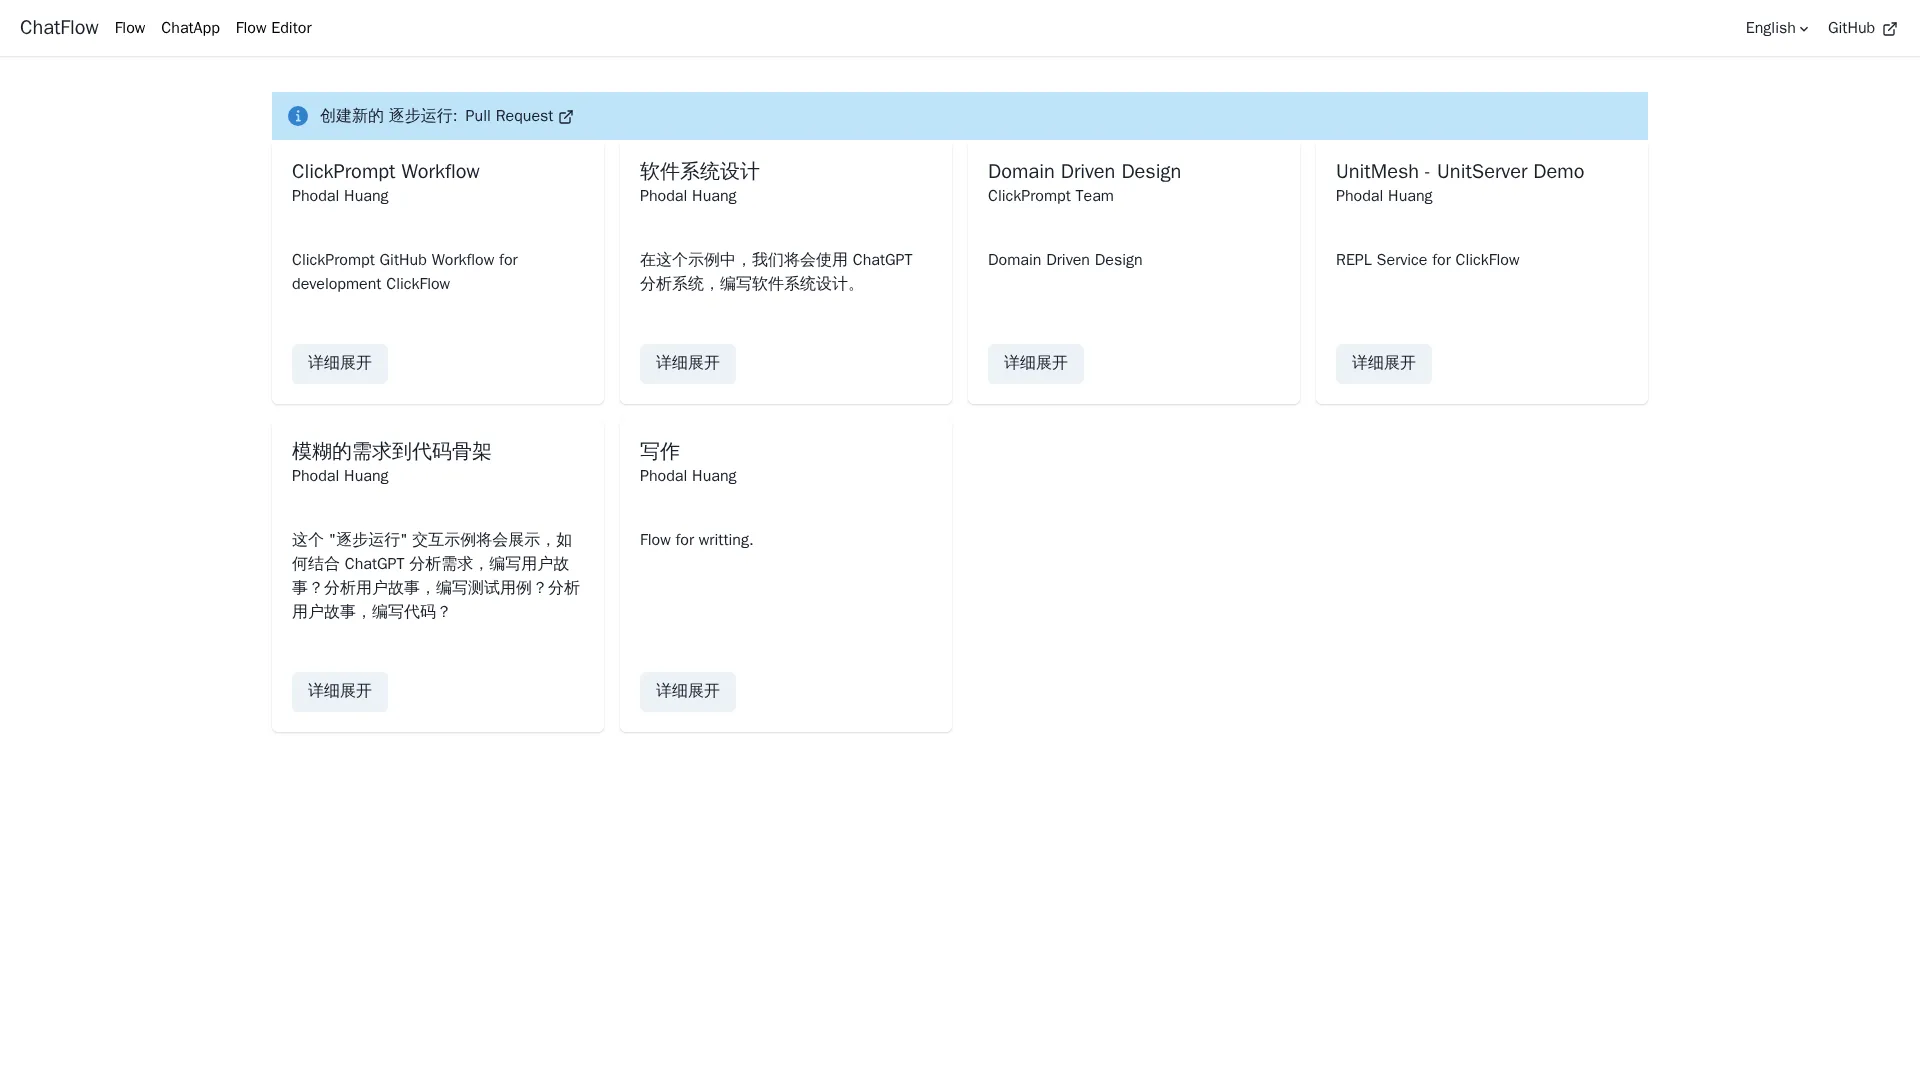Image resolution: width=1920 pixels, height=1080 pixels.
Task: Open the English language dropdown
Action: click(x=1770, y=28)
